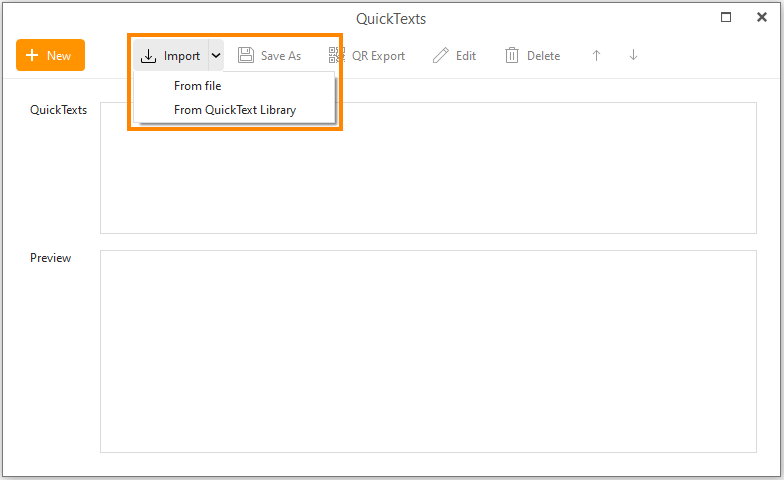Select the pencil Edit icon
Image resolution: width=784 pixels, height=480 pixels.
coord(441,56)
